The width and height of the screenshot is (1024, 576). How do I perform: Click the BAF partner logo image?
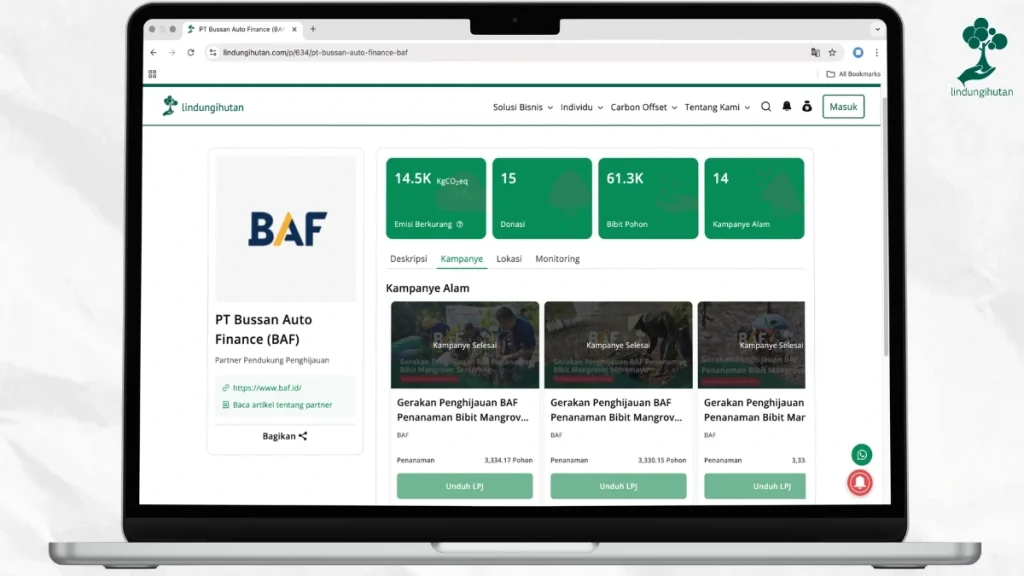(x=286, y=229)
